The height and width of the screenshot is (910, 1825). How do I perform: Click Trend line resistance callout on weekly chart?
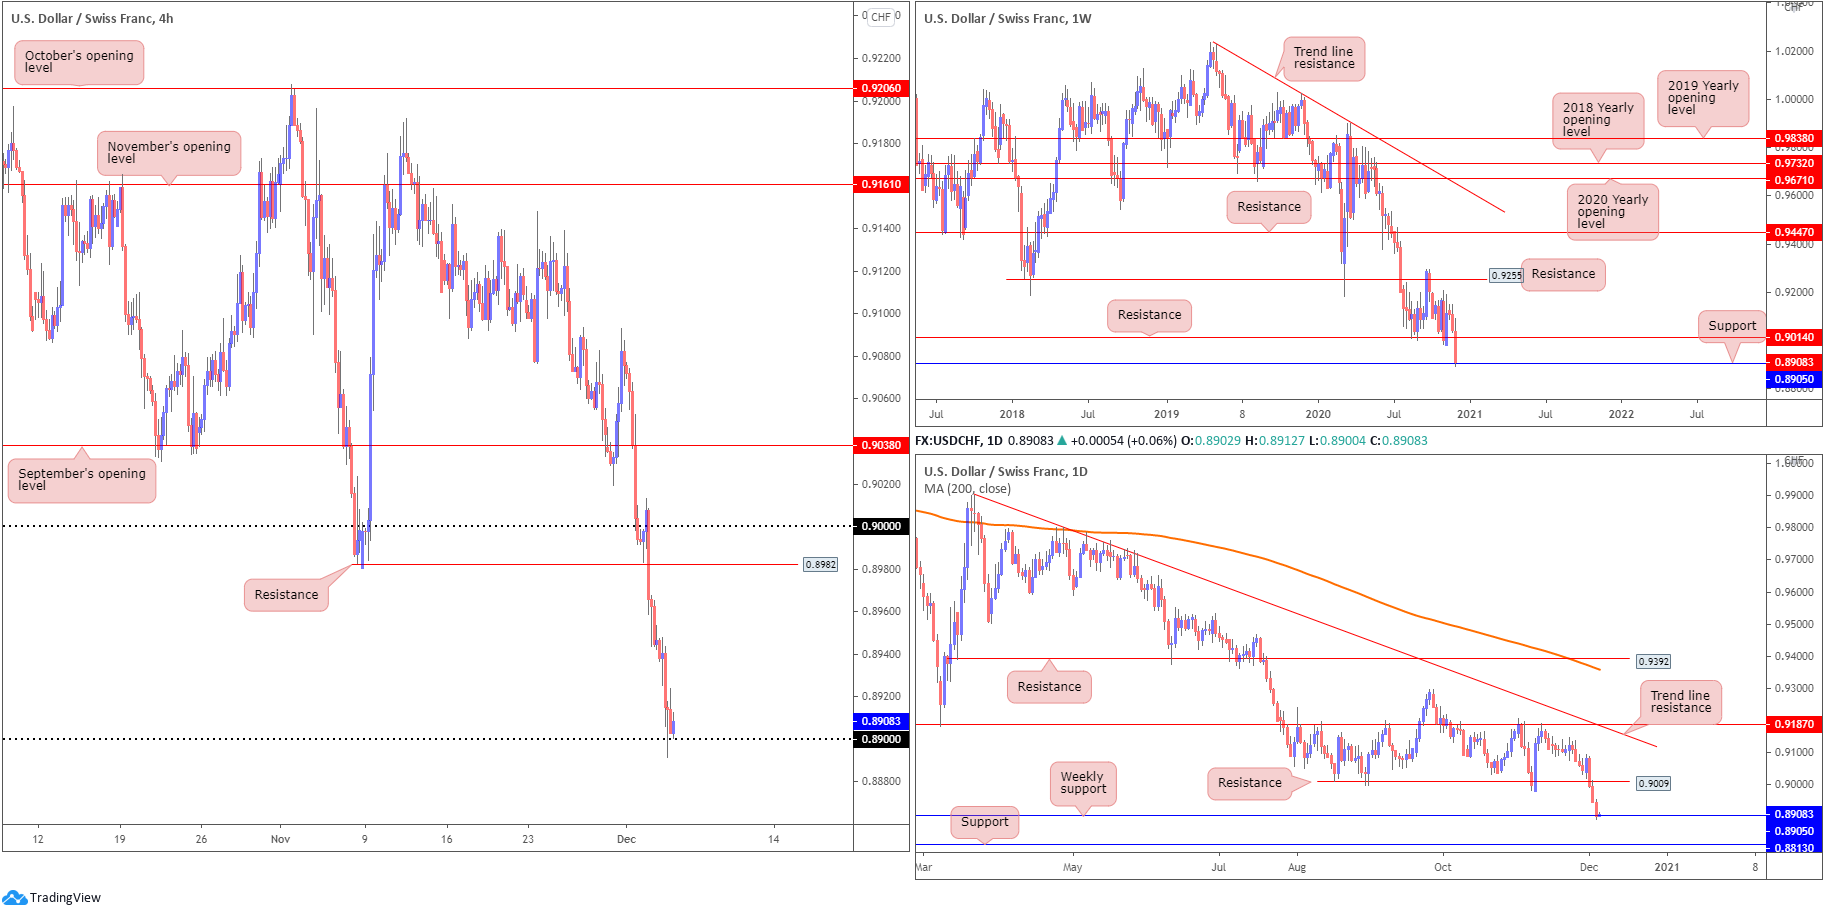tap(1324, 58)
